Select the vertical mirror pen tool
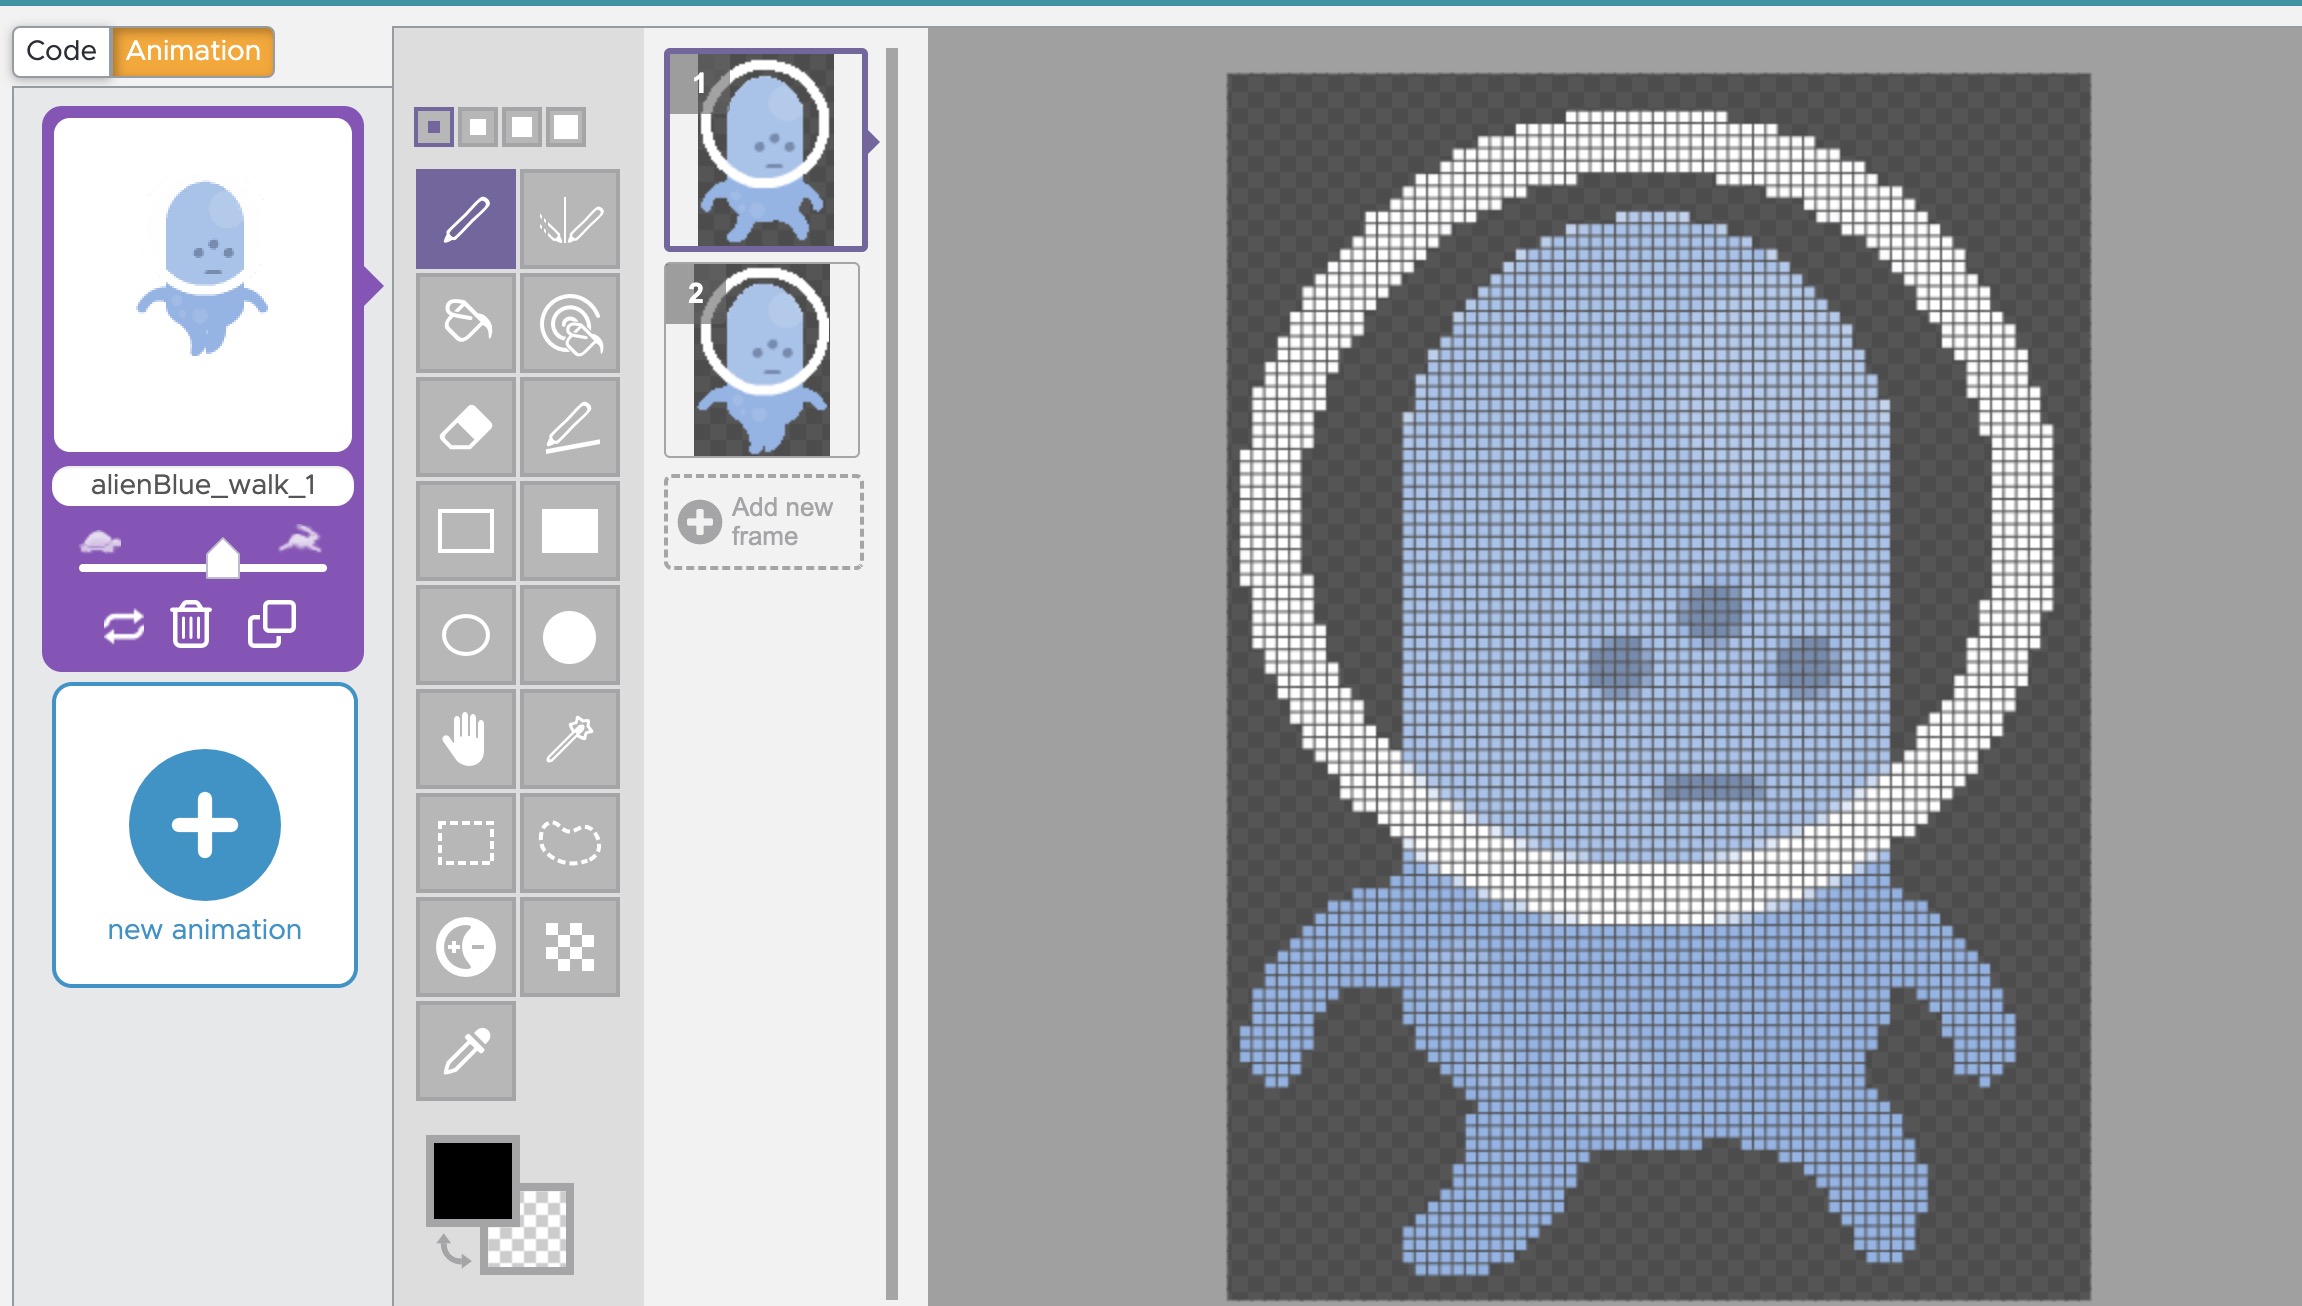Screen dimensions: 2302x1306 tap(570, 219)
